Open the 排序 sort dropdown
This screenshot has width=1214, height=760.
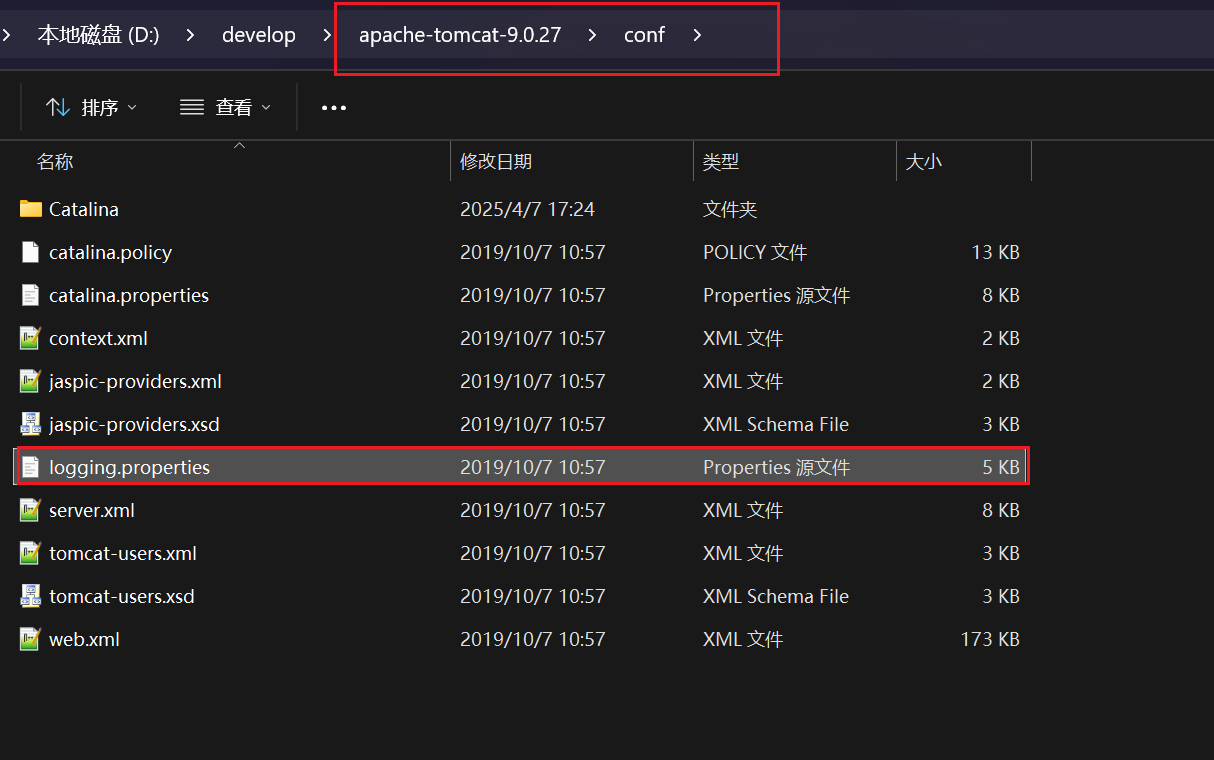click(x=92, y=107)
